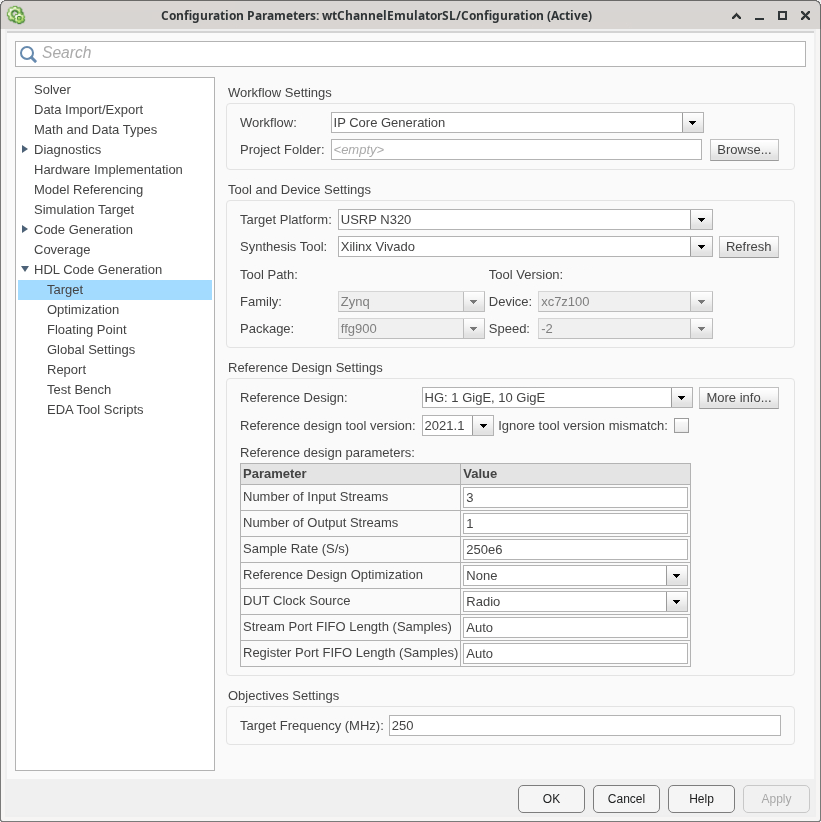Roll up window with title bar arrow
Screen dimensions: 821x822
click(736, 16)
